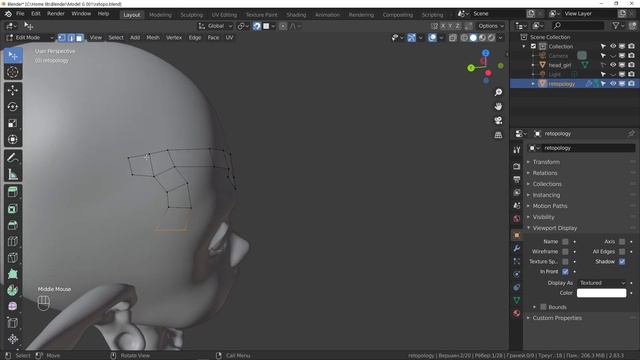640x360 pixels.
Task: Open the Render menu
Action: point(56,13)
